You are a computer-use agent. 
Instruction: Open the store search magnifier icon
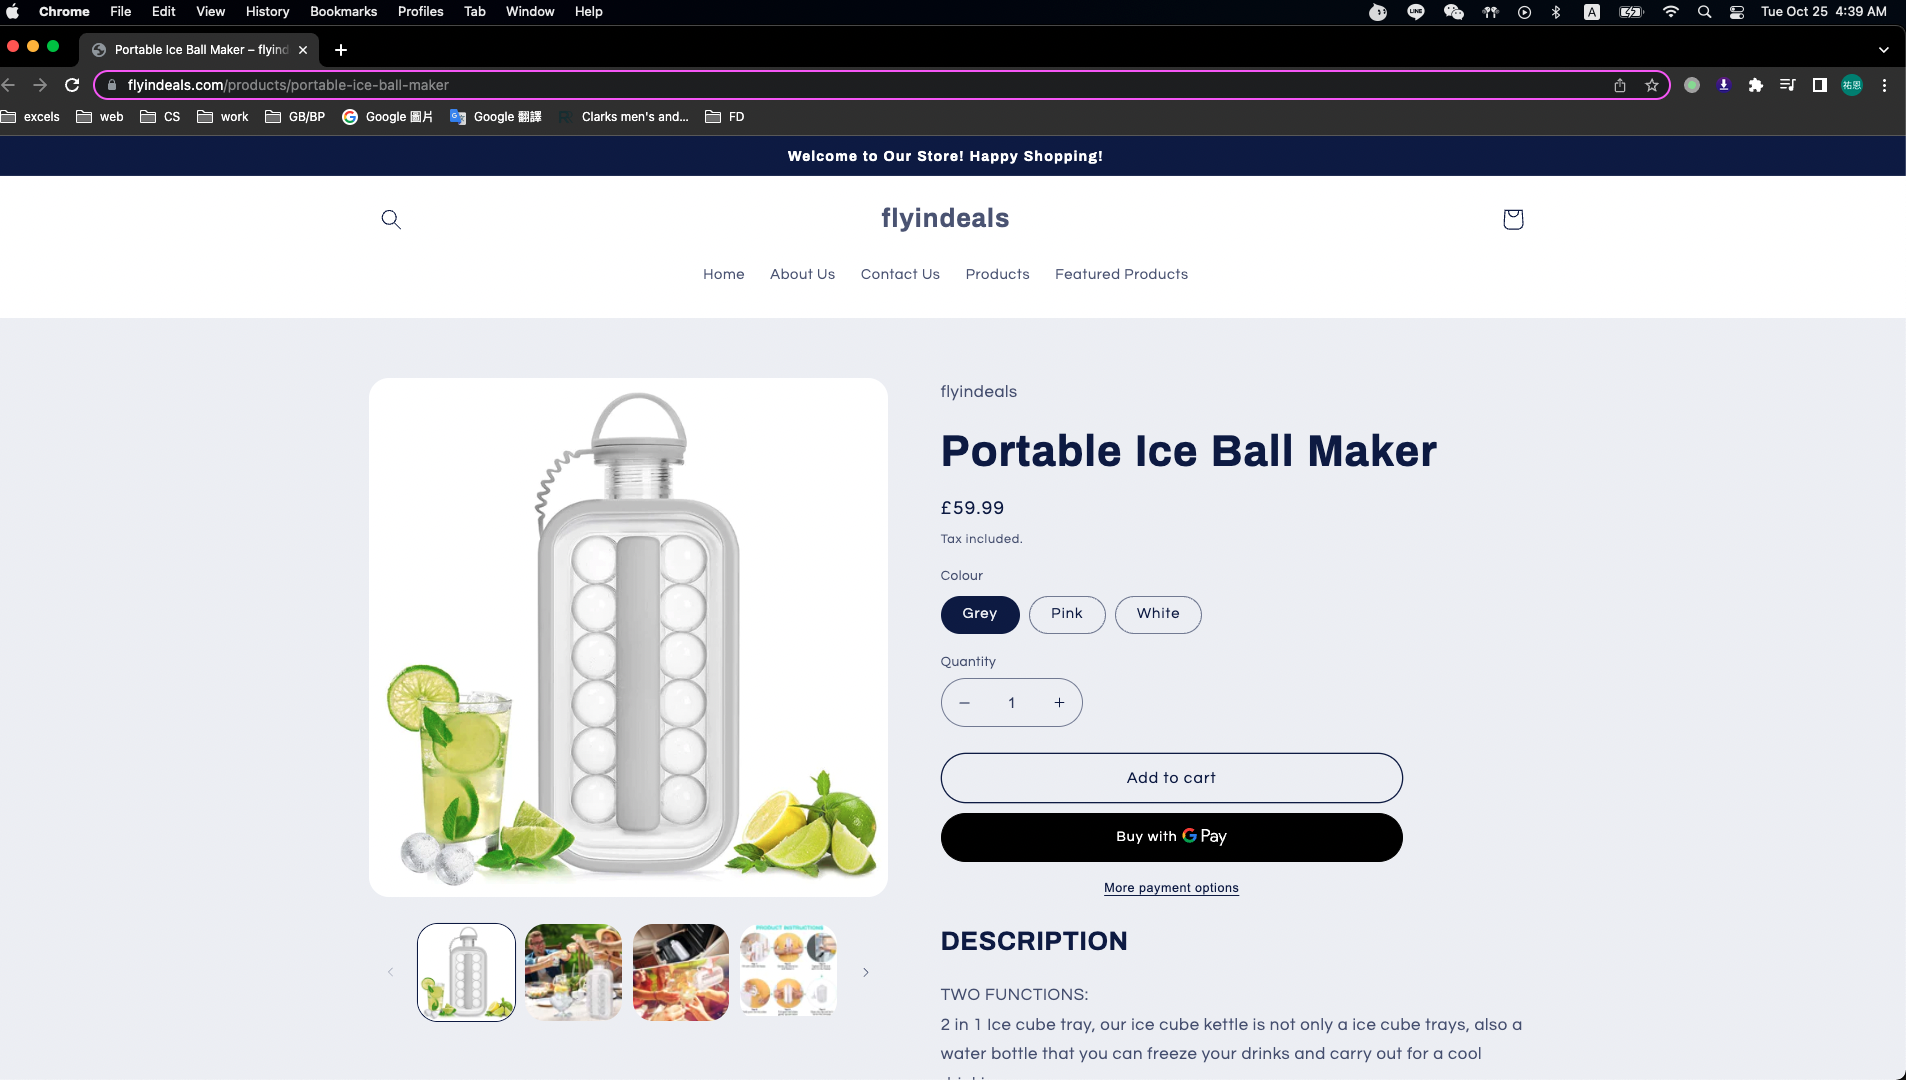[x=391, y=219]
